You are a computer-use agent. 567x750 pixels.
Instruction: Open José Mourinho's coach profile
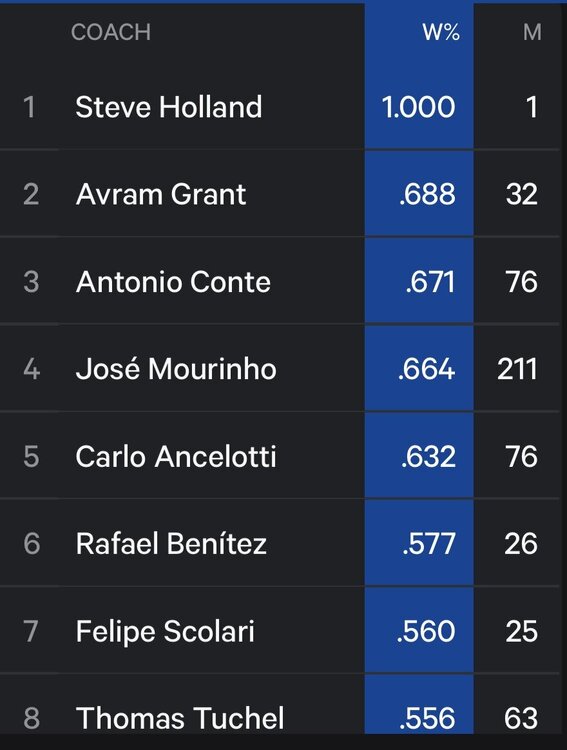click(176, 369)
